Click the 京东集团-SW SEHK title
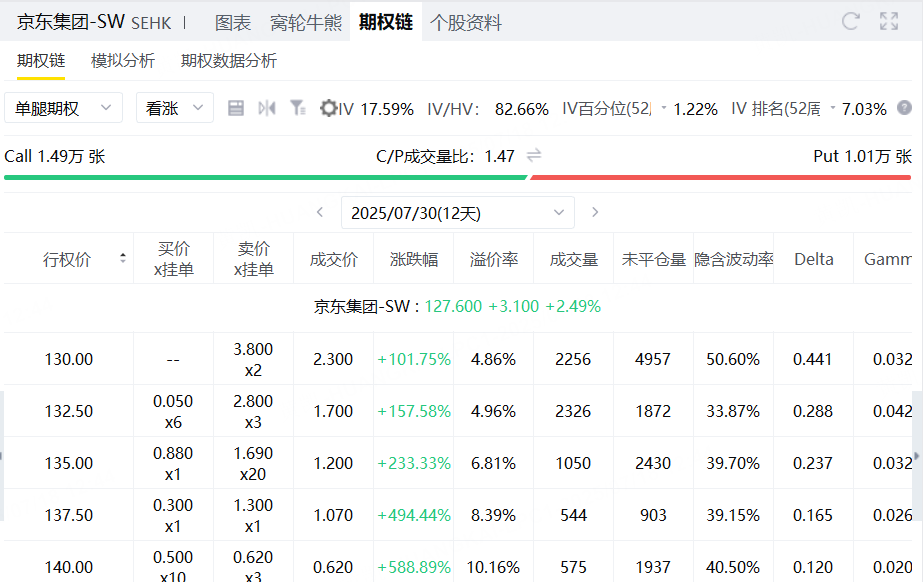This screenshot has height=582, width=923. tap(94, 22)
